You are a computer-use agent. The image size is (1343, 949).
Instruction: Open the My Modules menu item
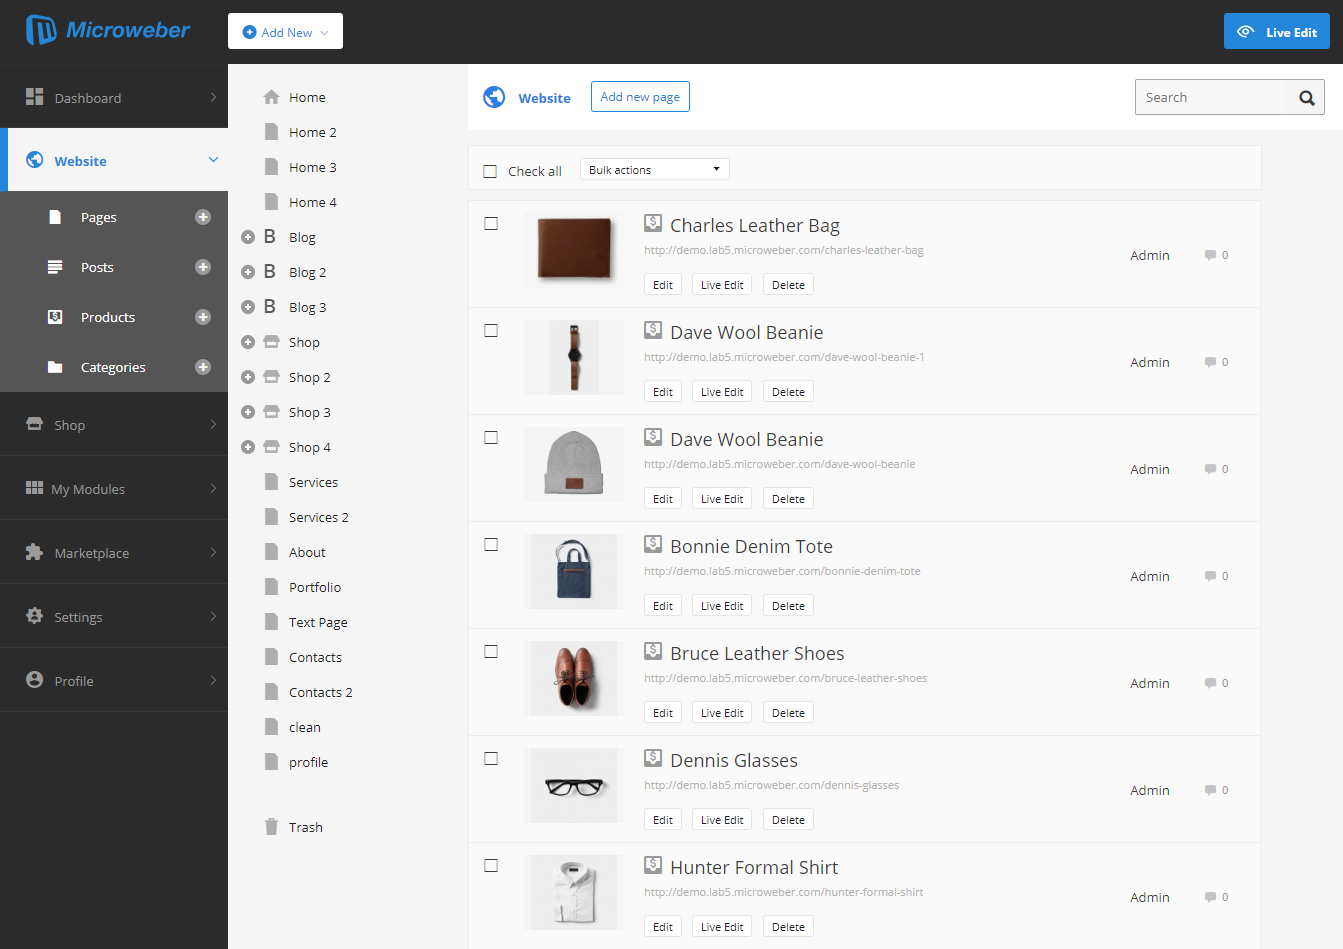click(114, 488)
